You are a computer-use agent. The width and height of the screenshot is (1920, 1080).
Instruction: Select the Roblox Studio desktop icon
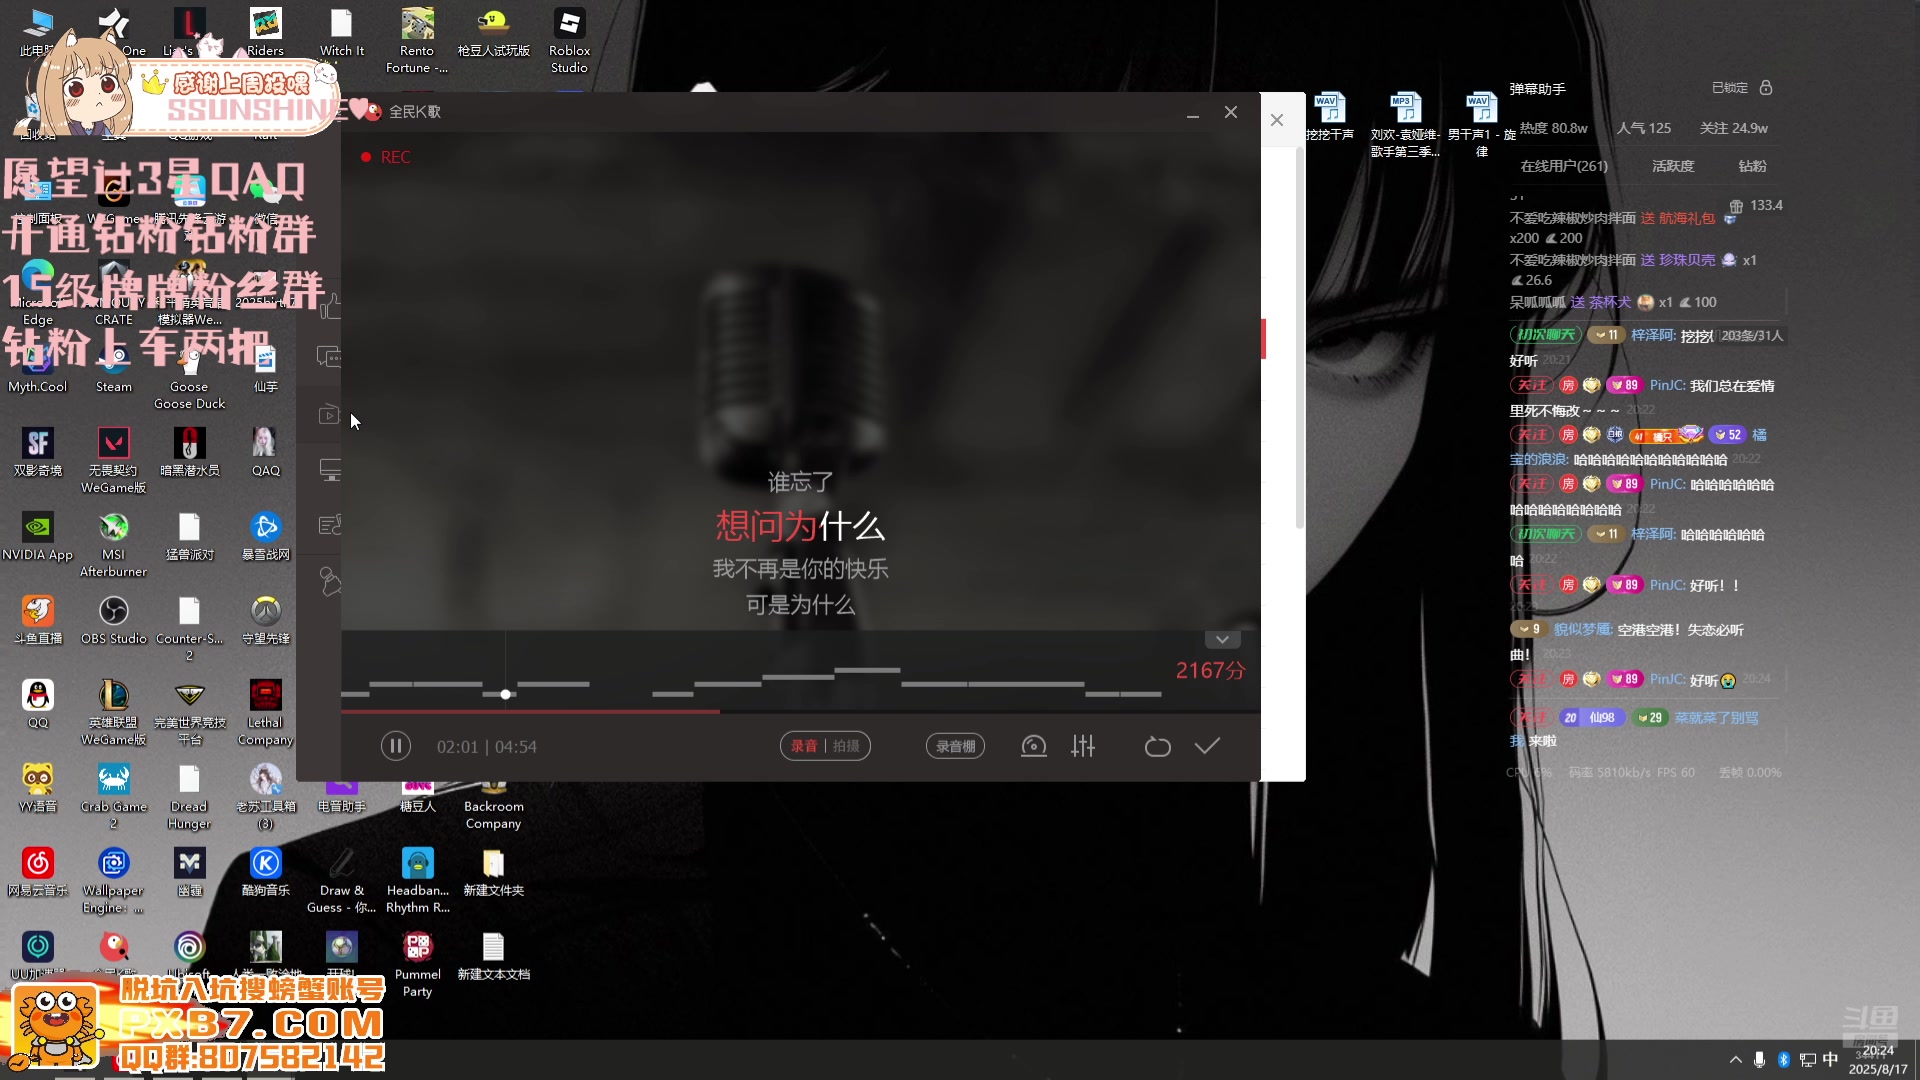point(569,41)
